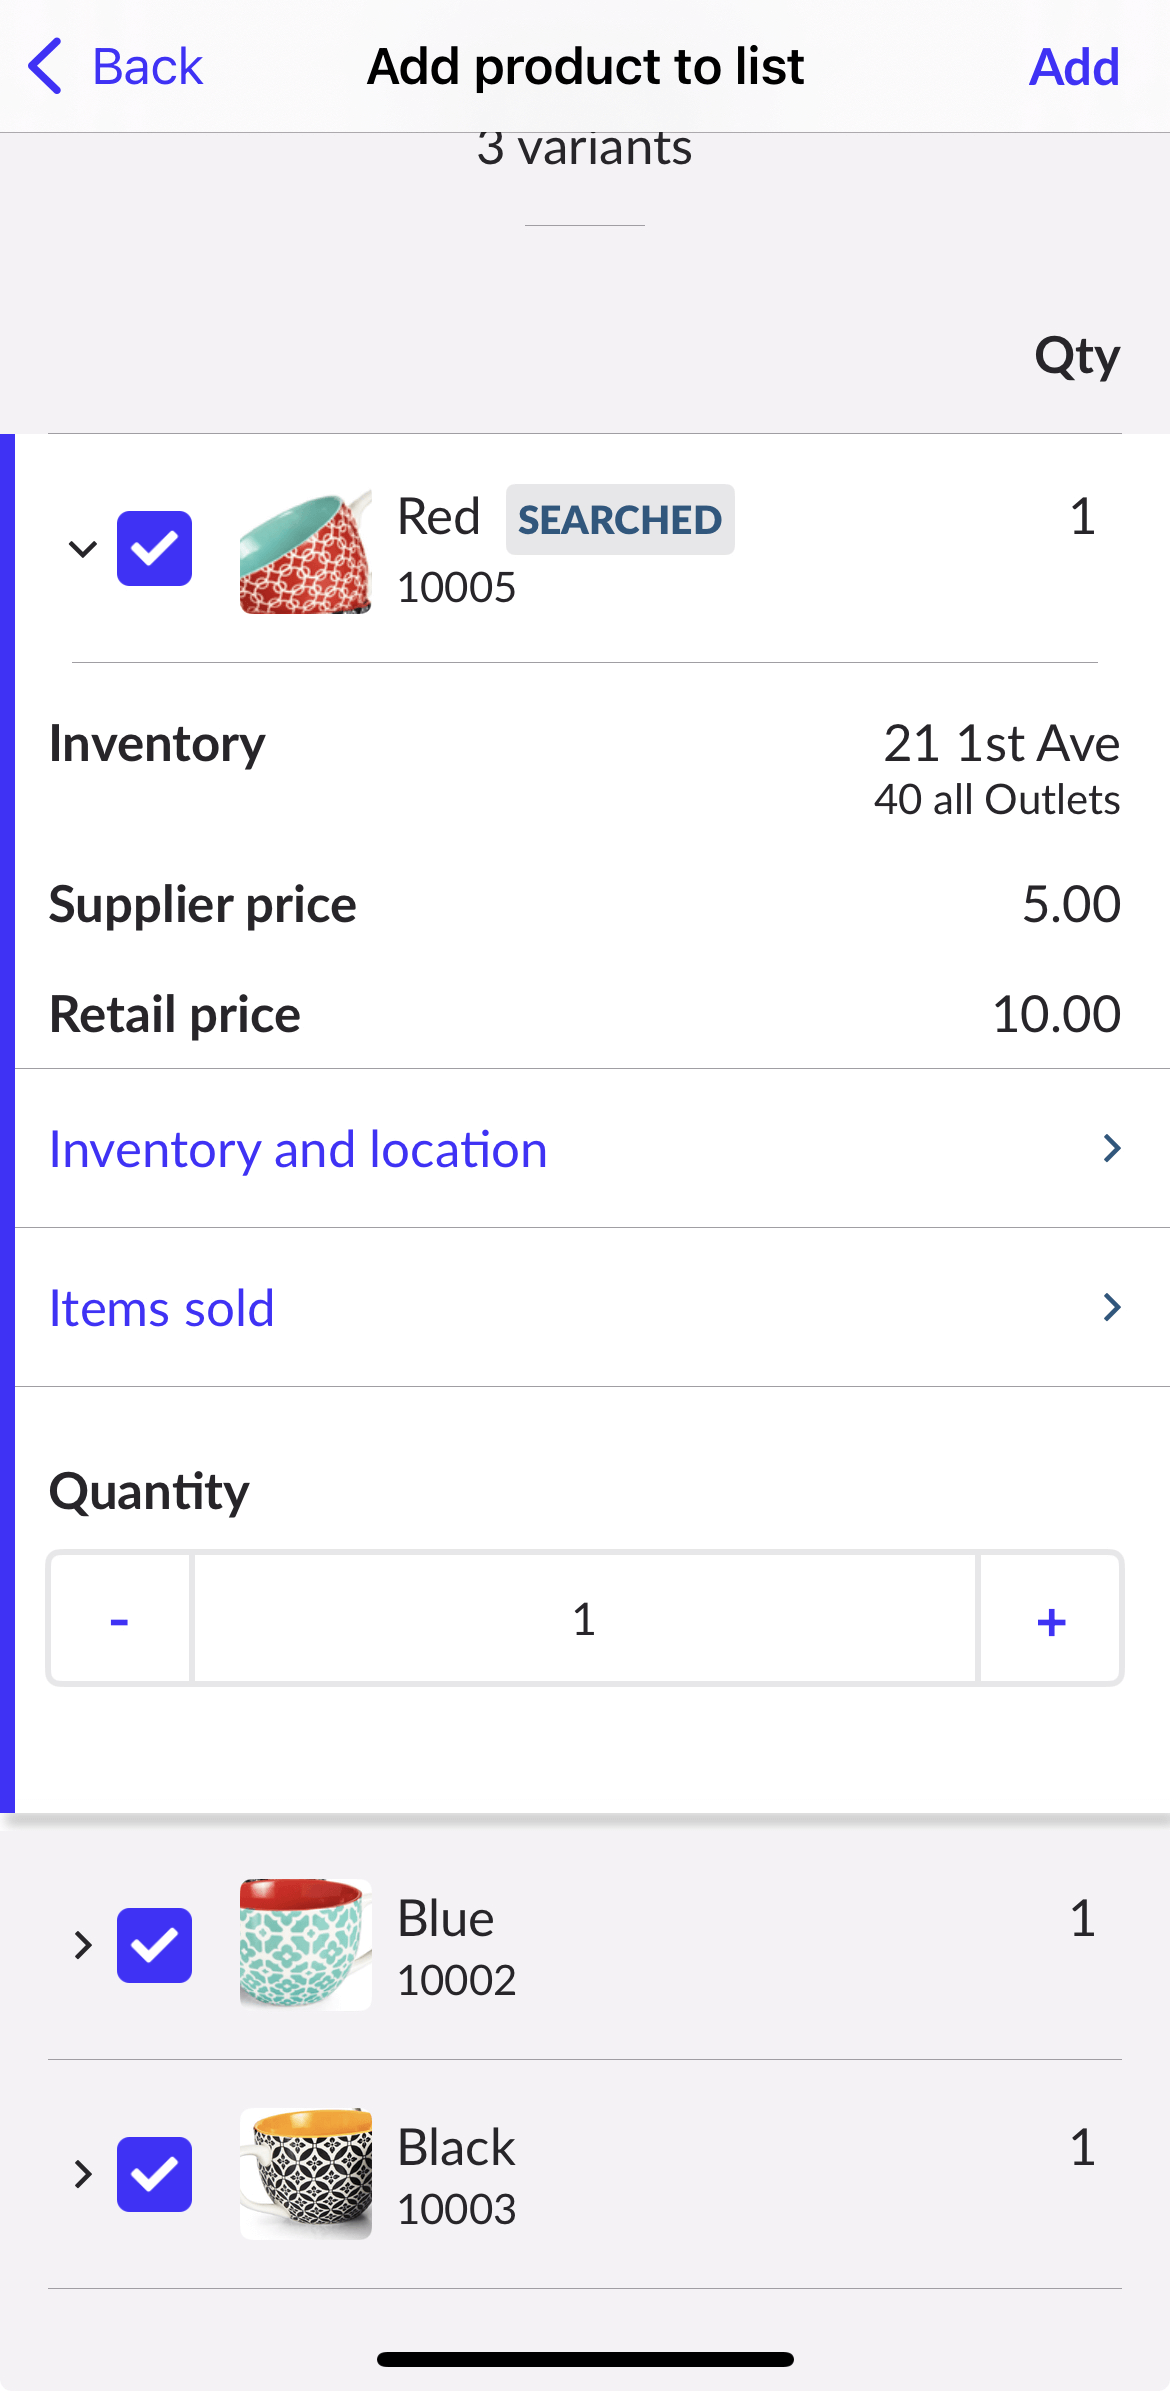Viewport: 1170px width, 2391px height.
Task: Click the Blue mug product thumbnail
Action: (x=305, y=1944)
